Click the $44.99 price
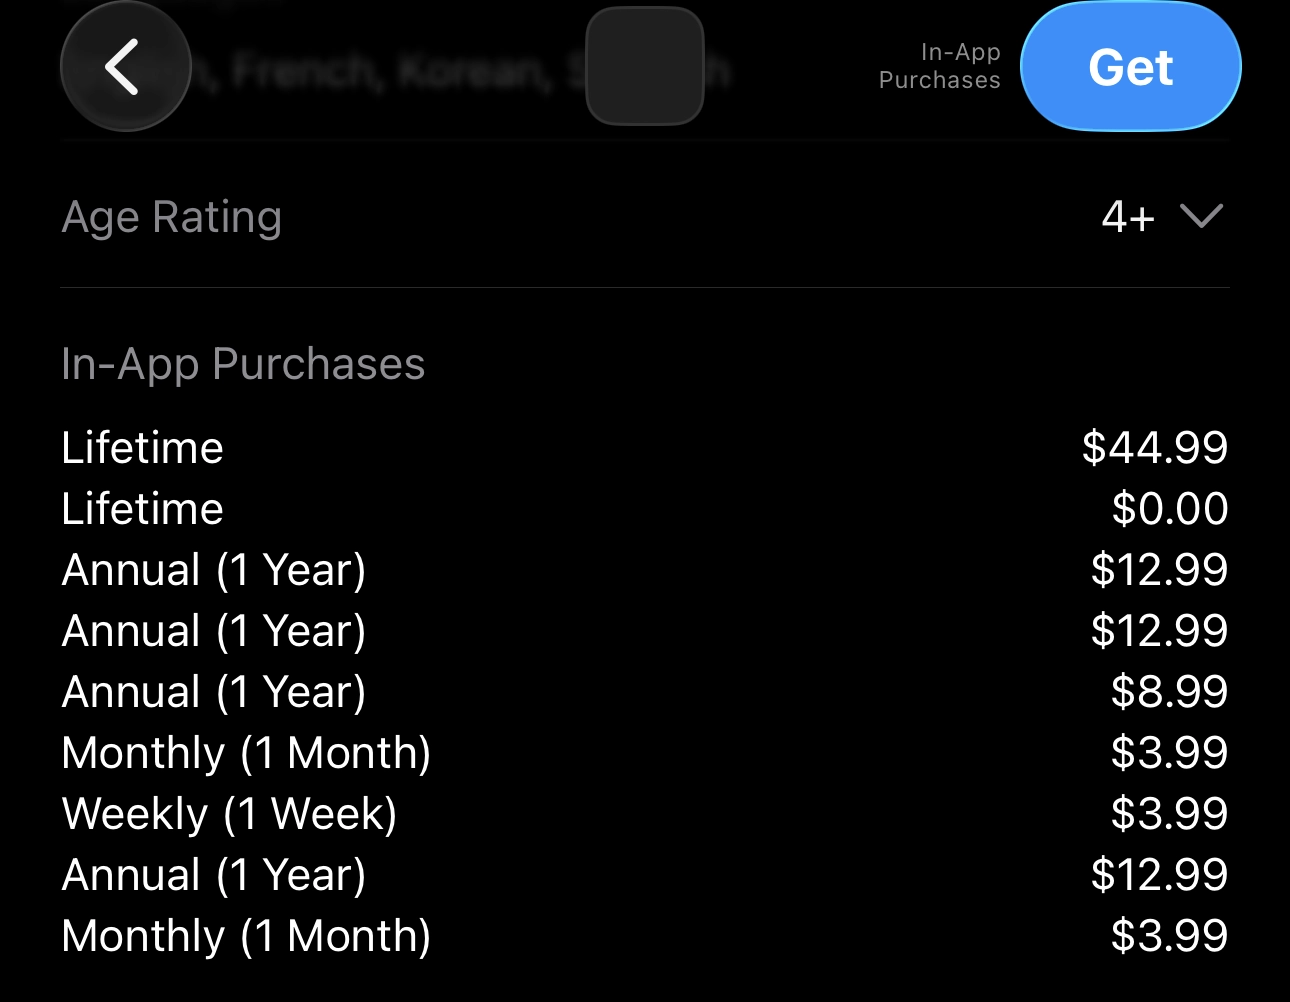This screenshot has width=1290, height=1002. click(x=1154, y=448)
